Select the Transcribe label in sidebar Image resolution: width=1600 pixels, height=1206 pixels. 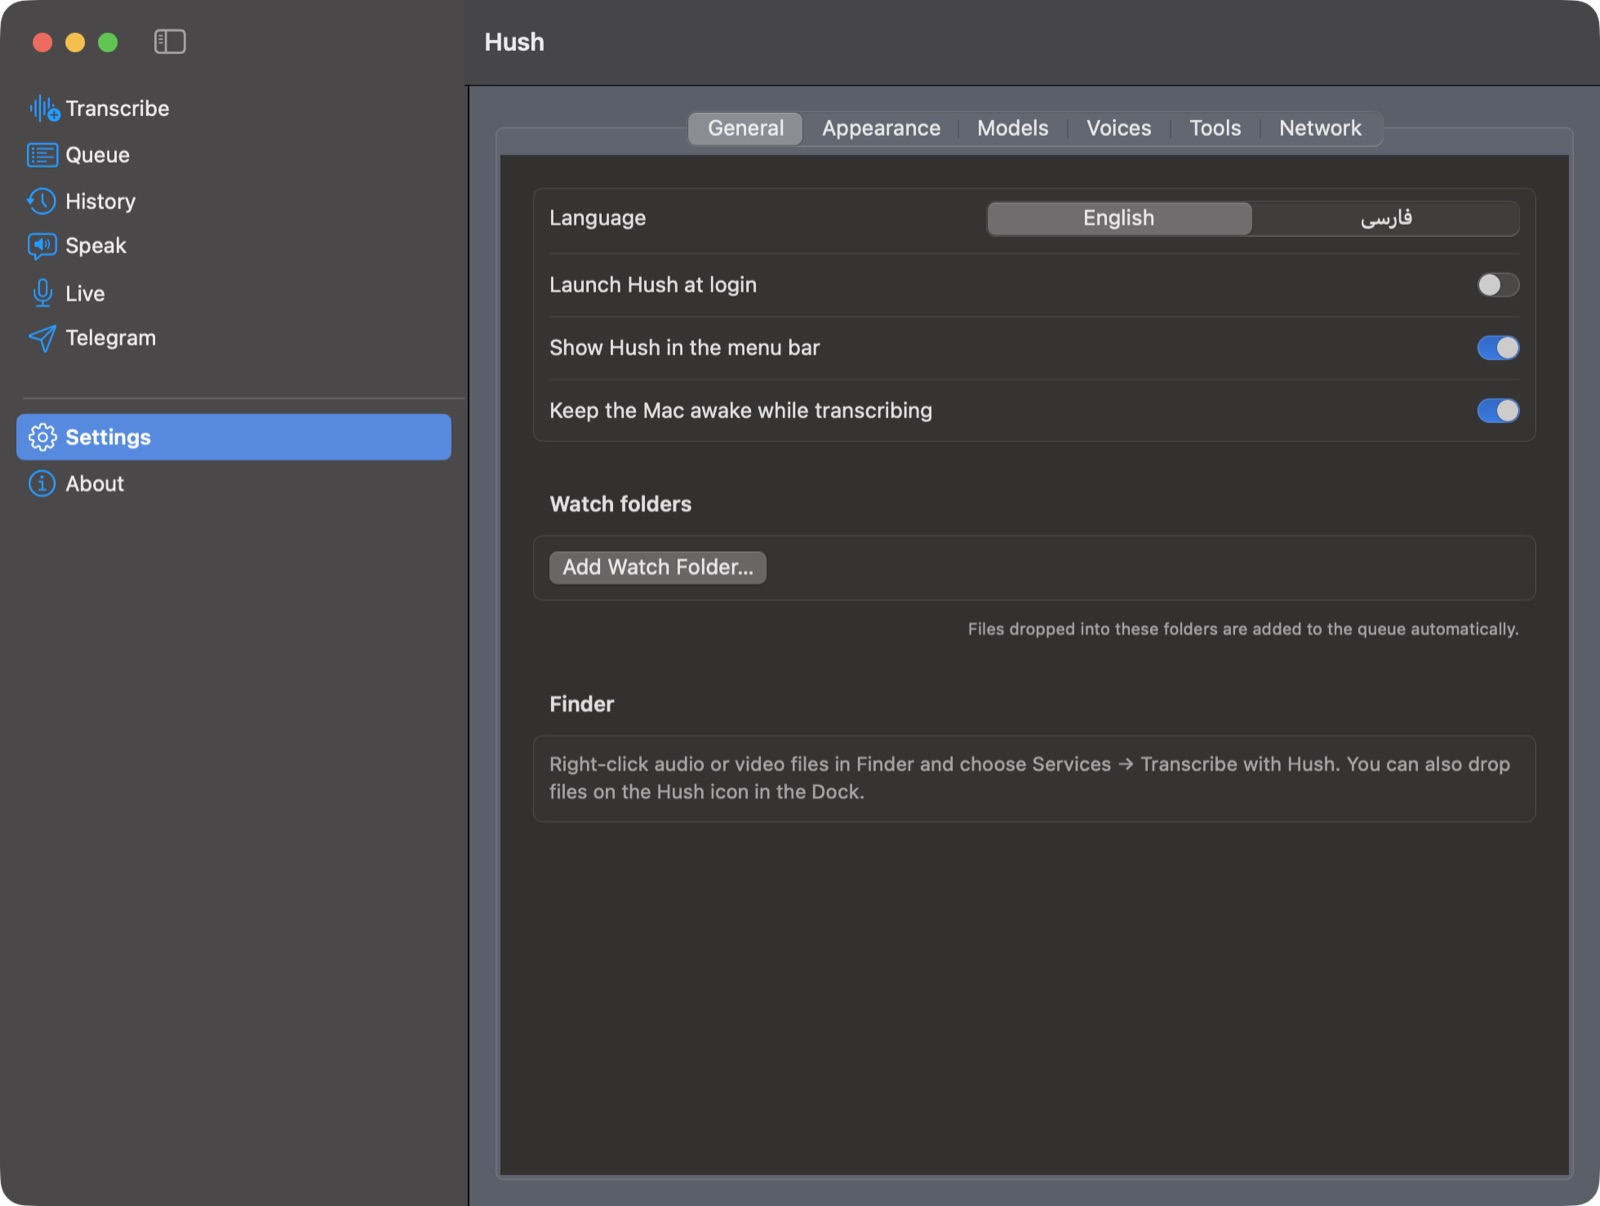pyautogui.click(x=117, y=108)
